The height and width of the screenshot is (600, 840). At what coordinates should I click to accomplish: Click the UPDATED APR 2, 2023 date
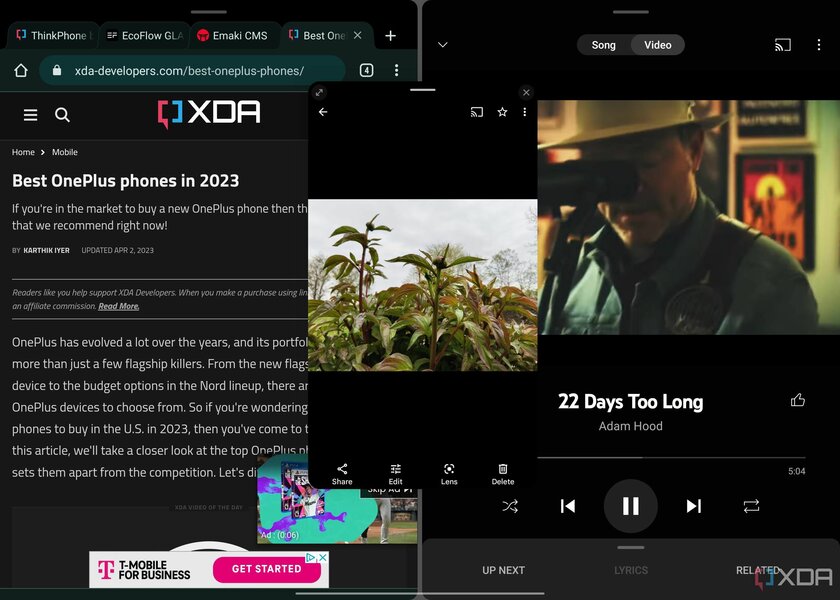117,250
